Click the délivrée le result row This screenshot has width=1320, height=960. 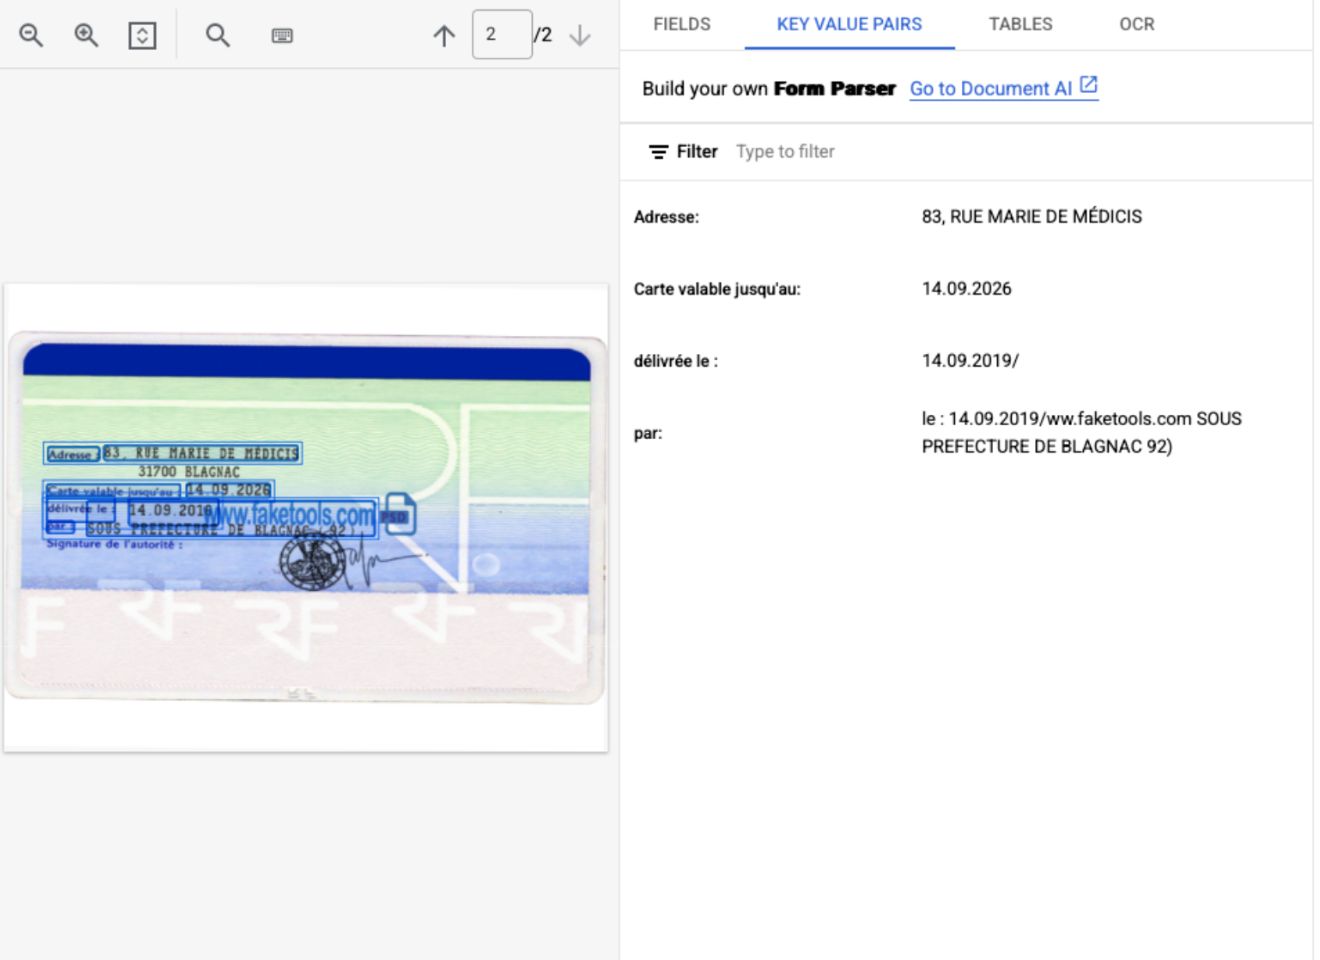[965, 361]
